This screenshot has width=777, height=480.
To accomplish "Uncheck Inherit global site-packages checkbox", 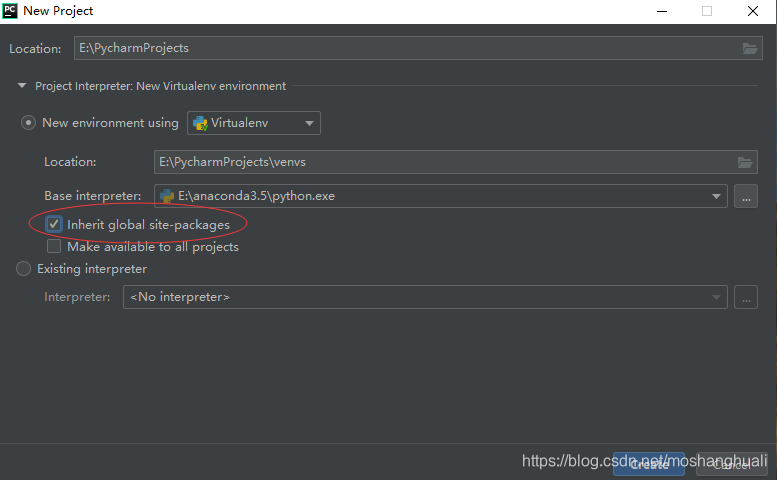I will click(x=54, y=224).
